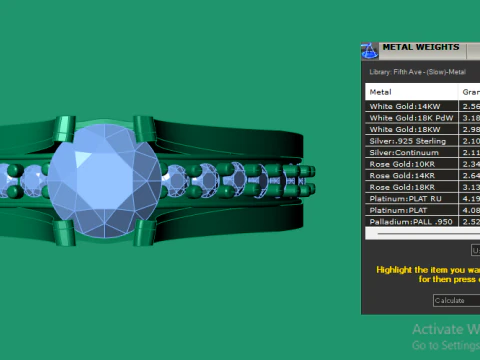Click the Calculate button
Image resolution: width=480 pixels, height=360 pixels.
point(456,300)
